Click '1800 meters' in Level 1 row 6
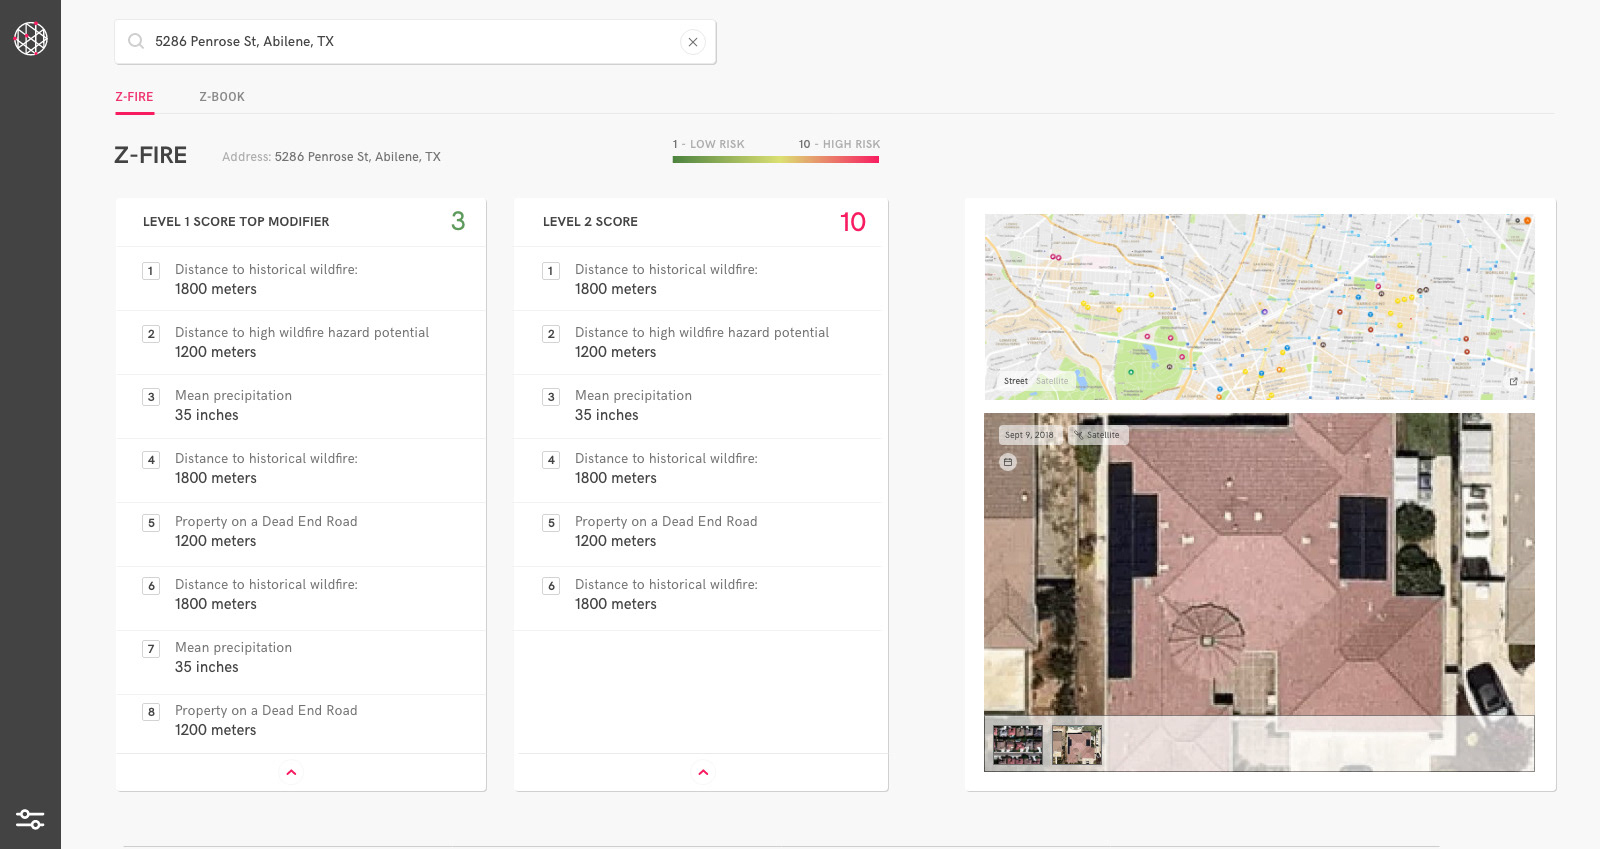Image resolution: width=1600 pixels, height=849 pixels. pyautogui.click(x=216, y=604)
